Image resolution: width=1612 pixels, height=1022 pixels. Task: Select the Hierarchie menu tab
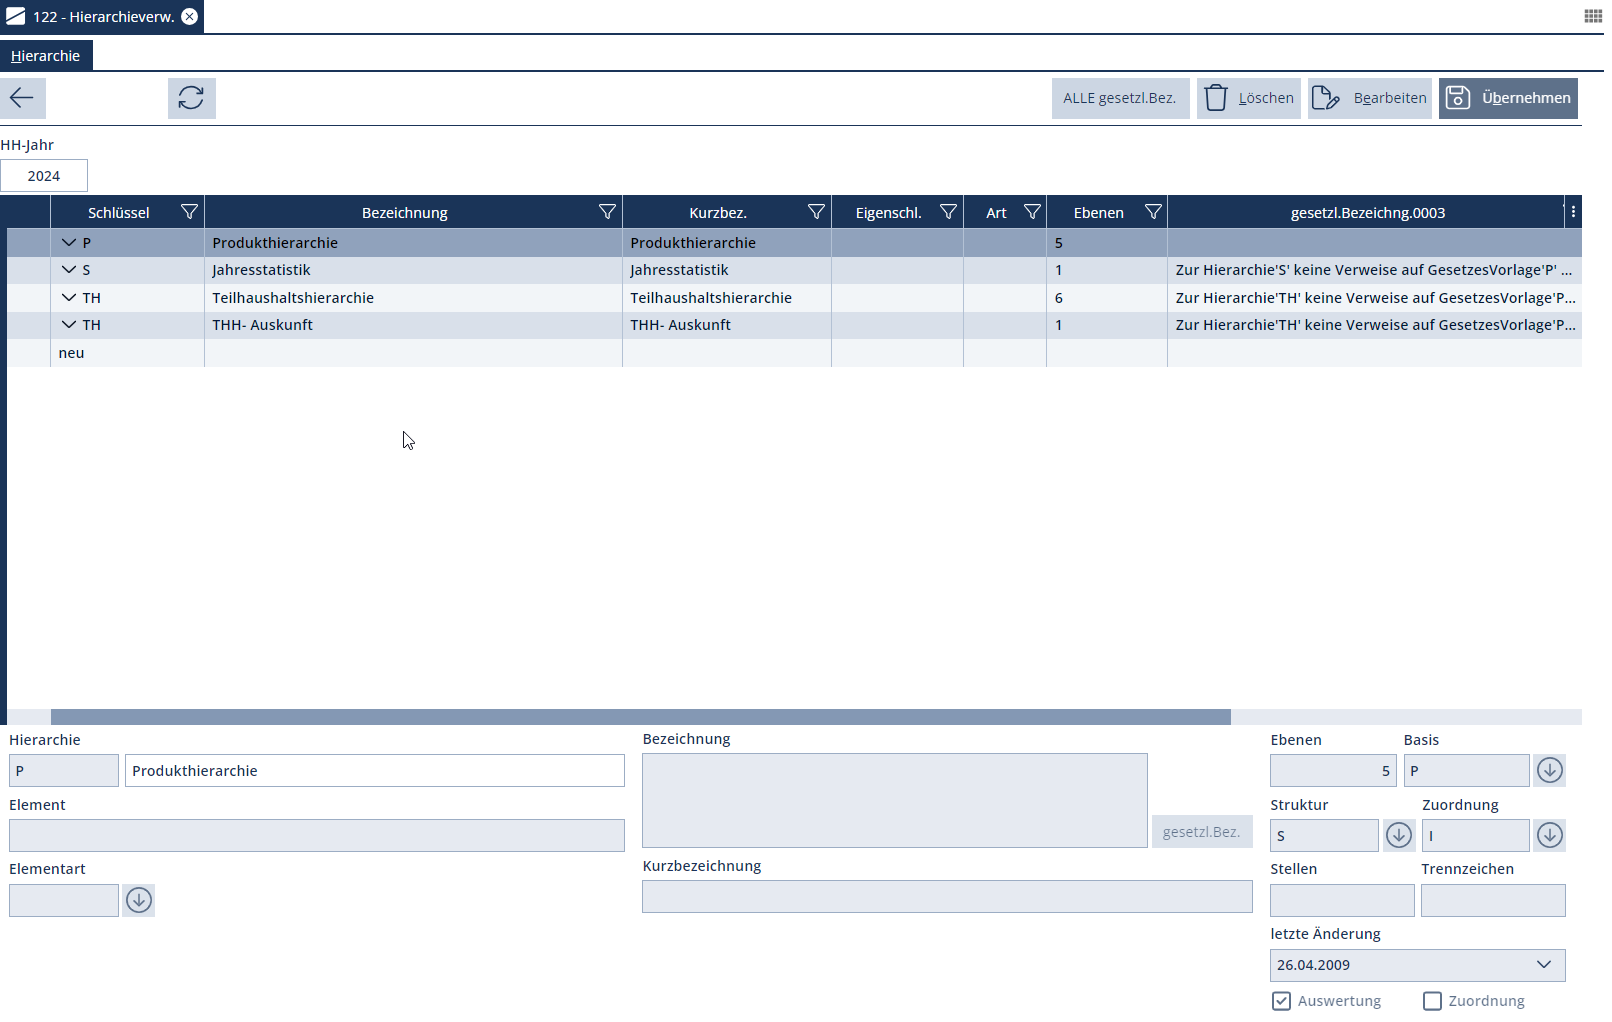coord(46,56)
